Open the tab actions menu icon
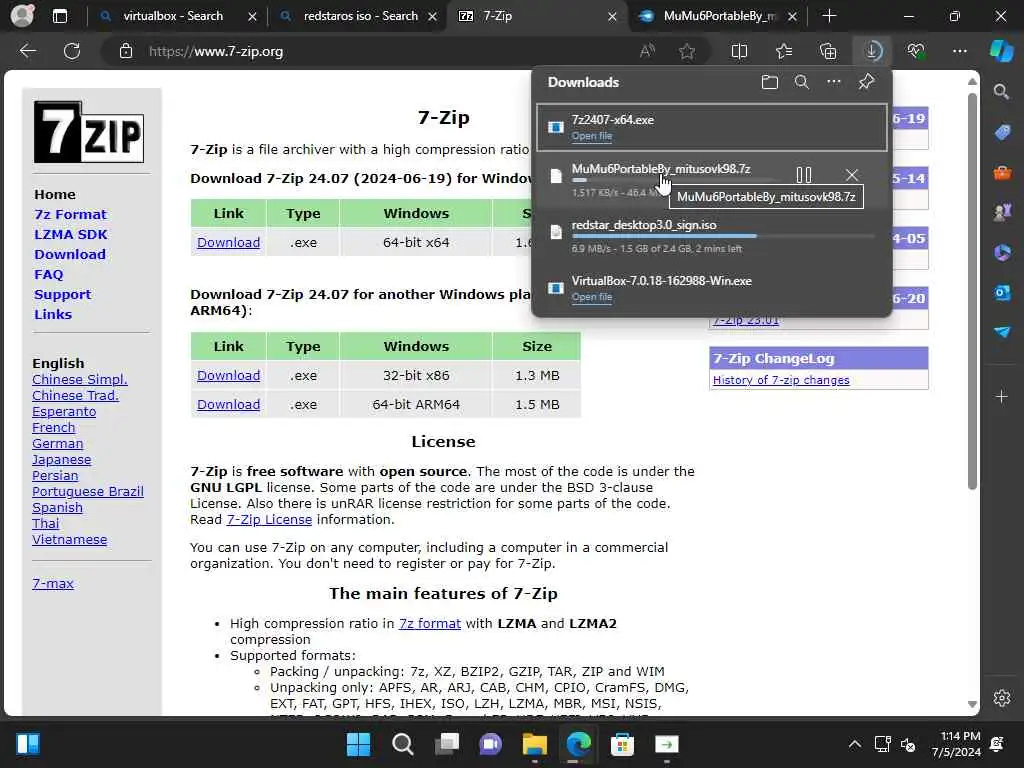The height and width of the screenshot is (768, 1024). point(59,16)
